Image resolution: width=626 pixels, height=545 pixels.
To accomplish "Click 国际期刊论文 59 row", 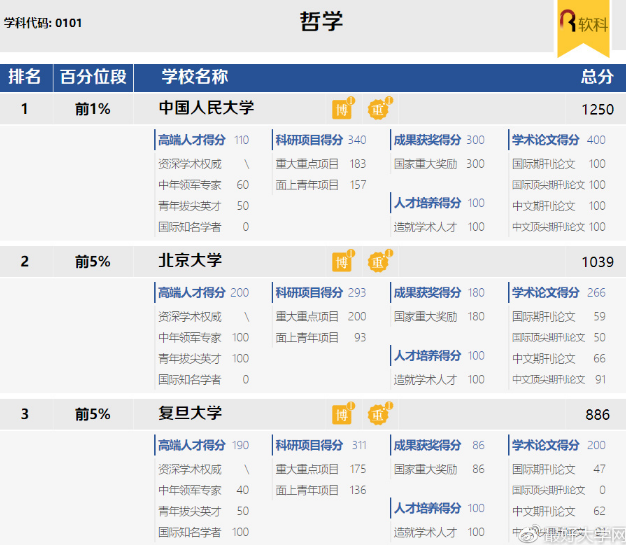I will 559,317.
